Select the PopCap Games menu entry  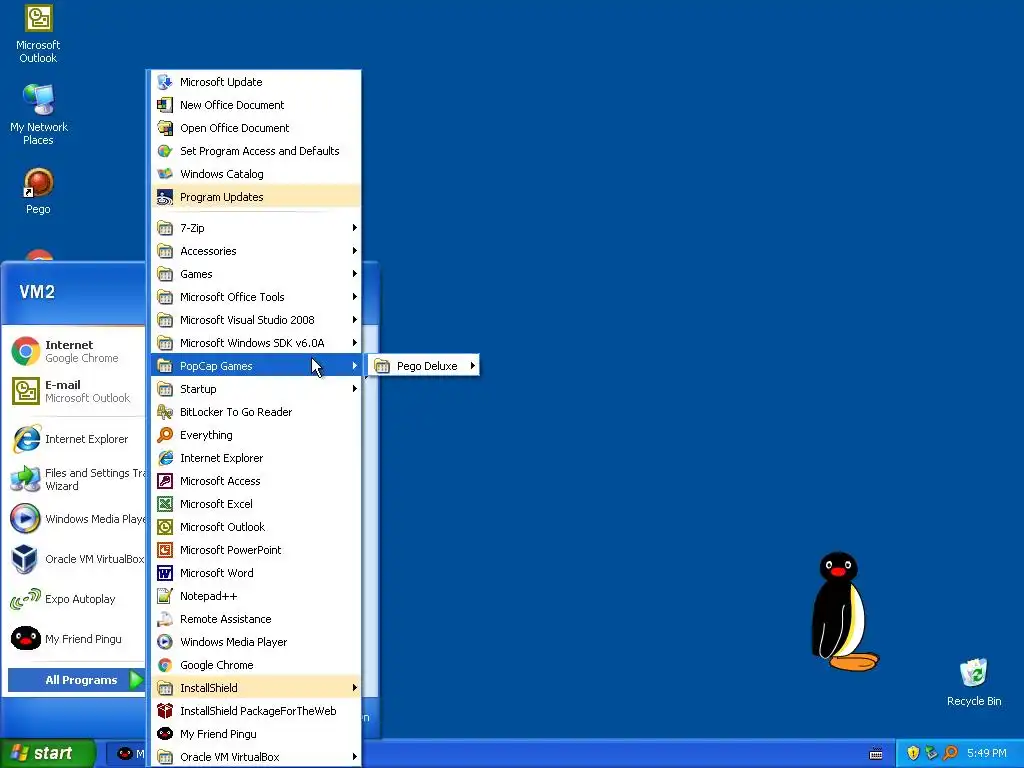click(256, 366)
